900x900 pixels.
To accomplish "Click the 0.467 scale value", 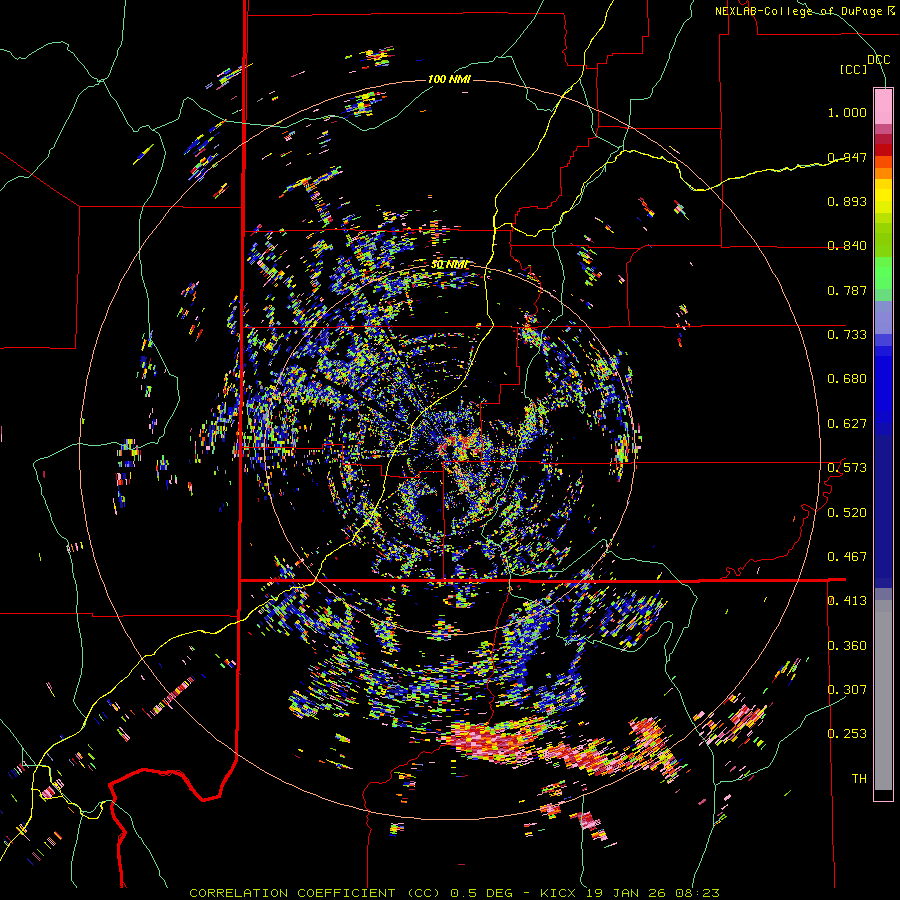I will pyautogui.click(x=847, y=557).
